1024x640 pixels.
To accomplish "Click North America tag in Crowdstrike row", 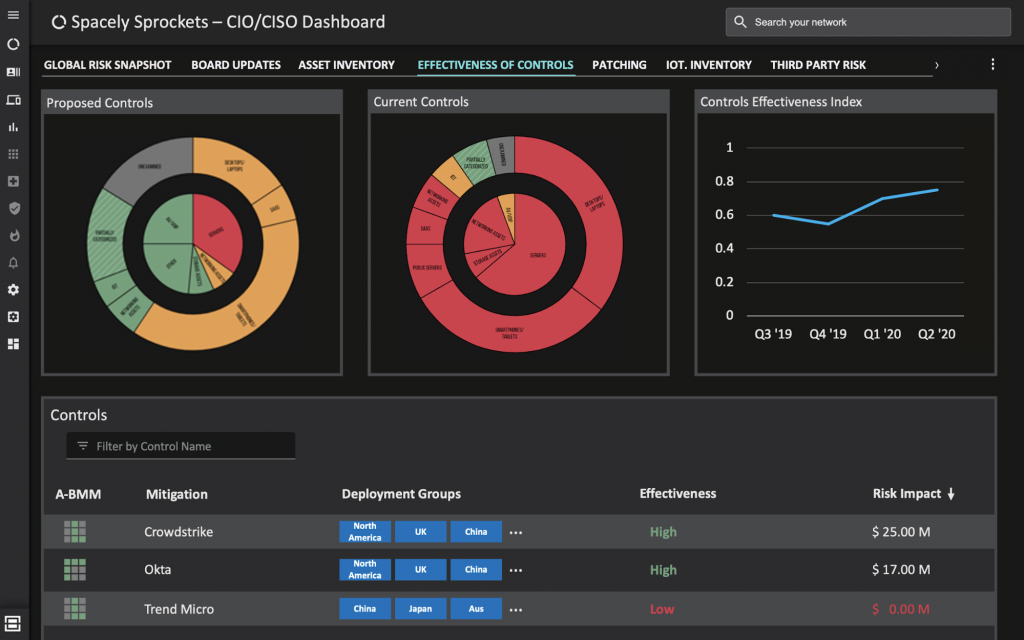I will coord(365,532).
